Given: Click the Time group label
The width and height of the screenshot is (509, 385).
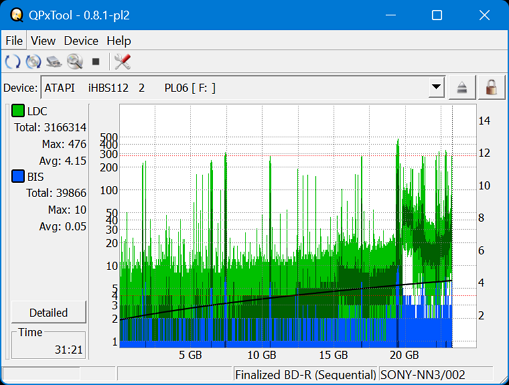Looking at the screenshot, I should [x=30, y=332].
